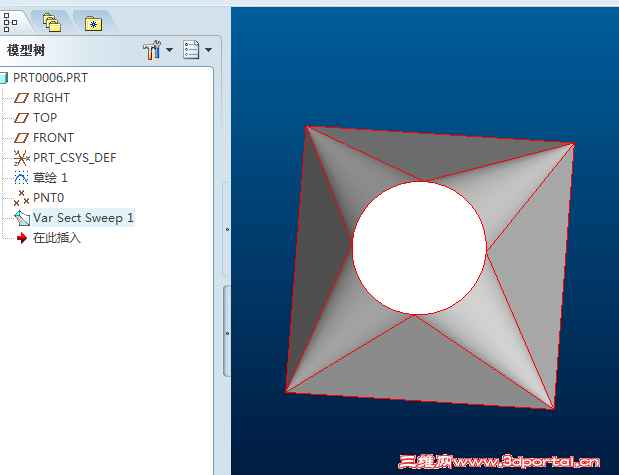Open the Favorites folder tab
This screenshot has width=619, height=475.
coord(94,24)
